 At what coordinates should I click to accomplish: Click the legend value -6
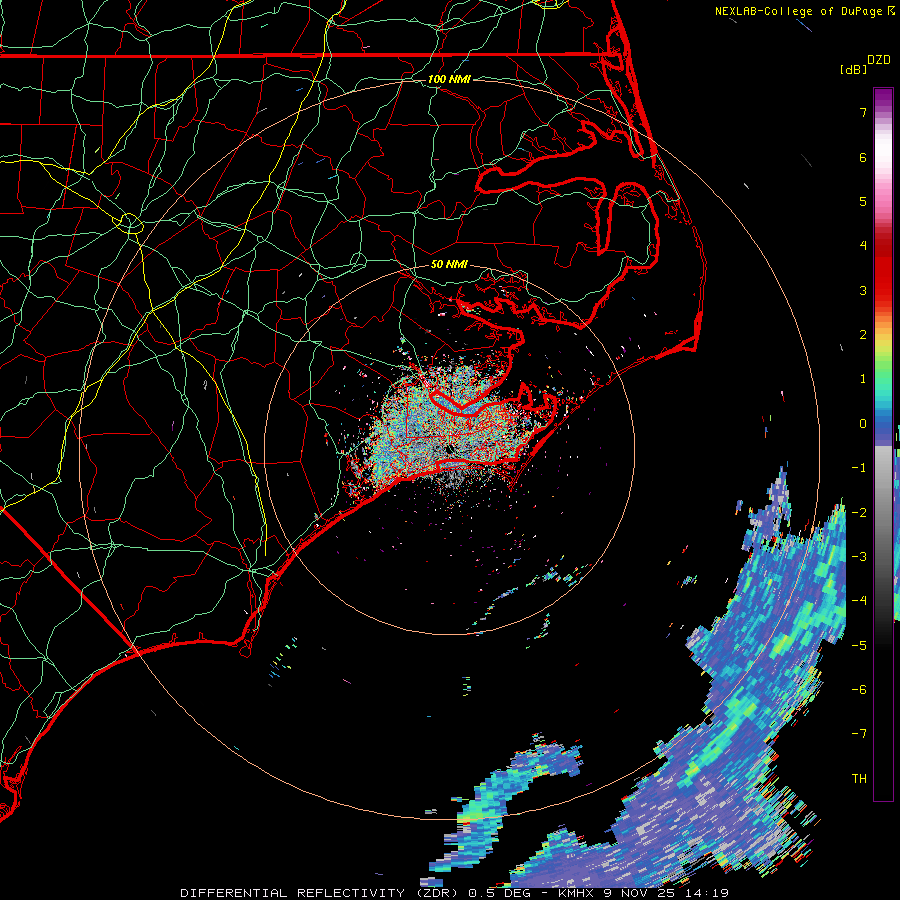pyautogui.click(x=859, y=690)
